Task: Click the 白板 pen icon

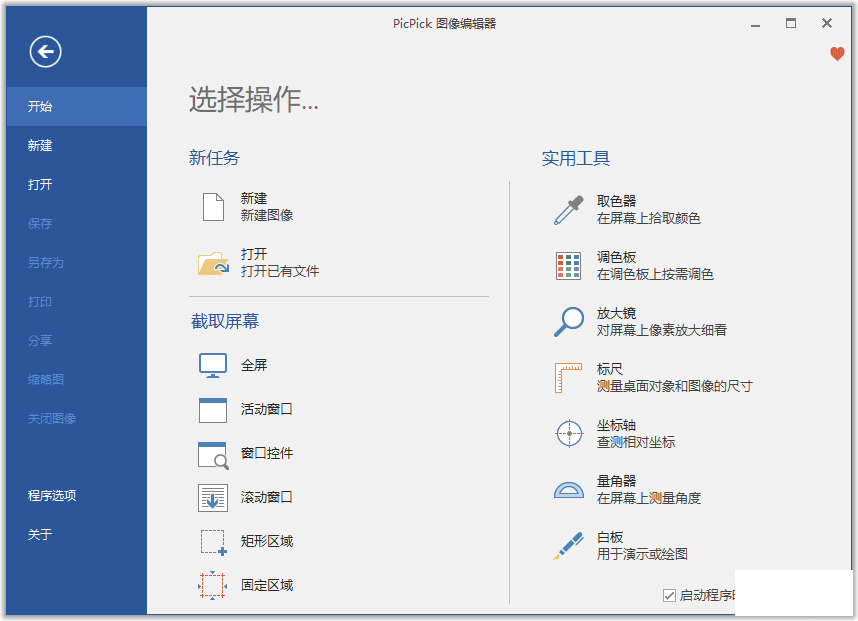Action: pos(569,545)
